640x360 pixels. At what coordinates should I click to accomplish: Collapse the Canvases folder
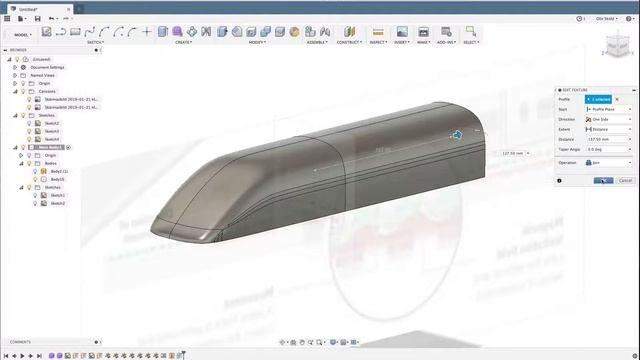[x=15, y=91]
